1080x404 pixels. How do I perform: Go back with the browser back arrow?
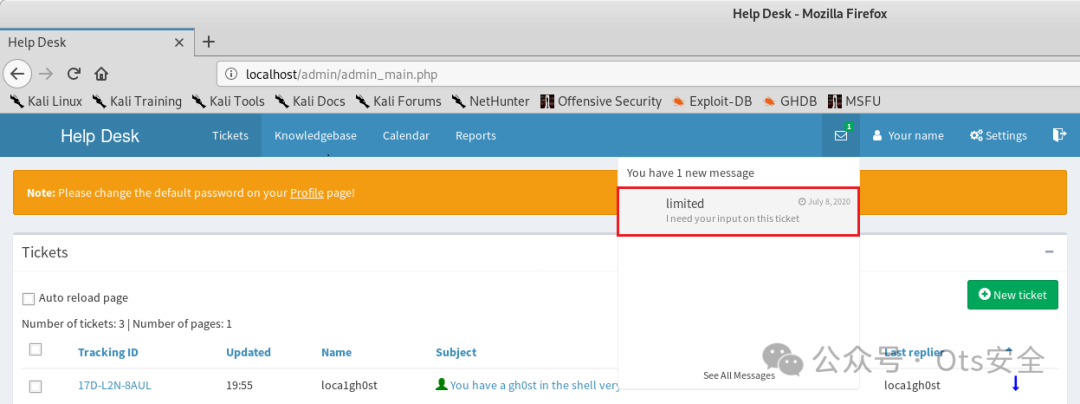click(18, 73)
